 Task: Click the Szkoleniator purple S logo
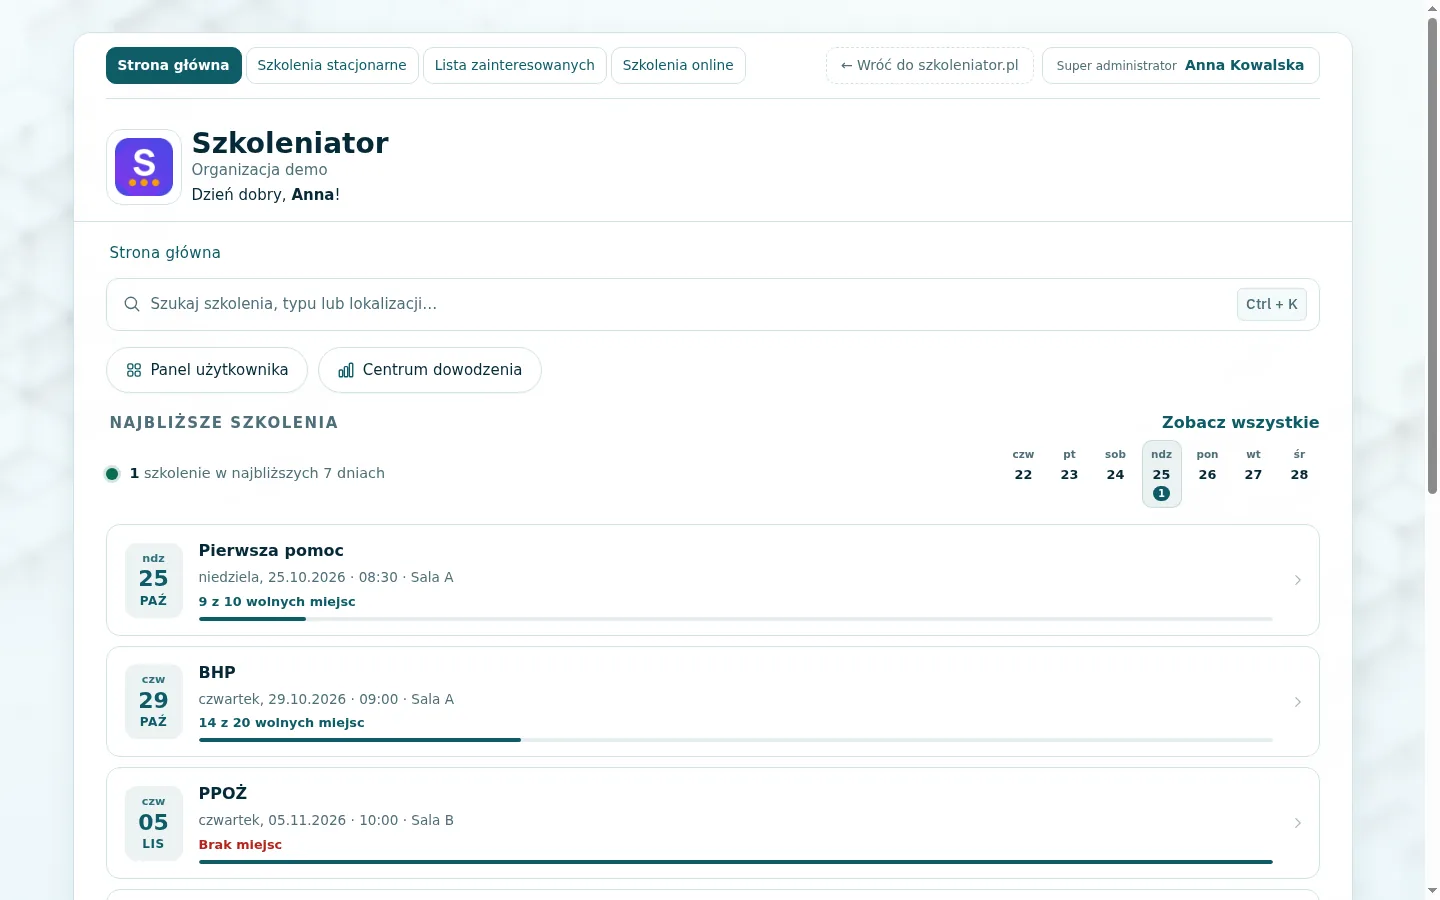click(144, 167)
